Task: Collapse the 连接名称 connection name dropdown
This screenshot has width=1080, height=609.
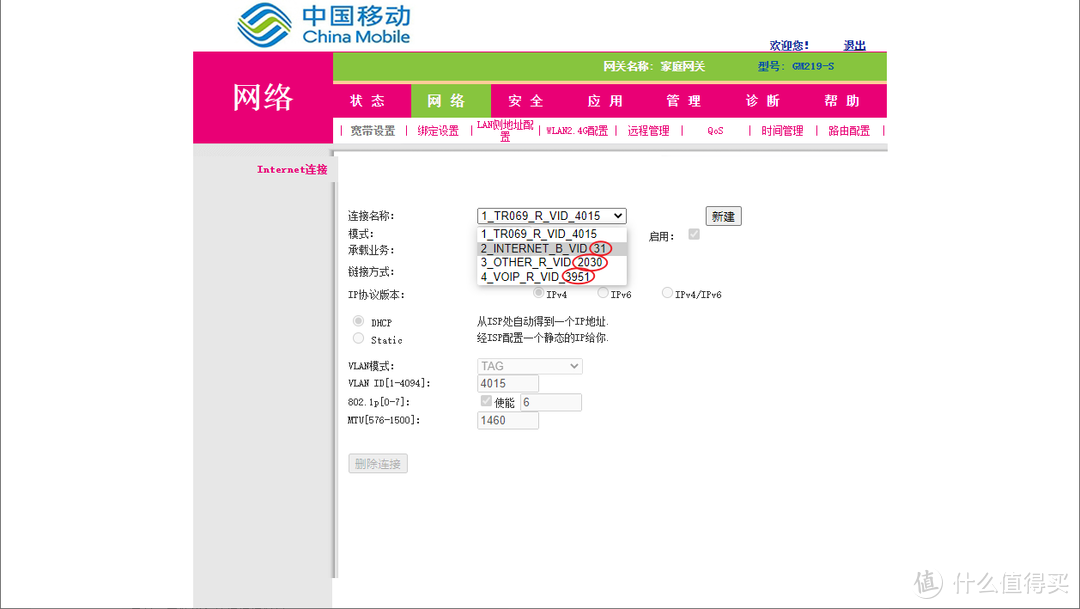Action: [x=551, y=216]
